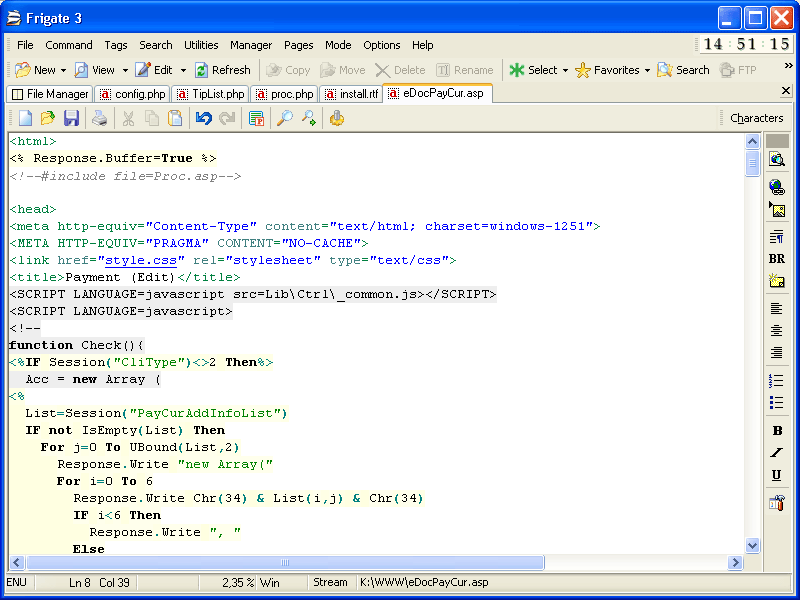This screenshot has width=800, height=600.
Task: Open the Options menu
Action: (382, 45)
